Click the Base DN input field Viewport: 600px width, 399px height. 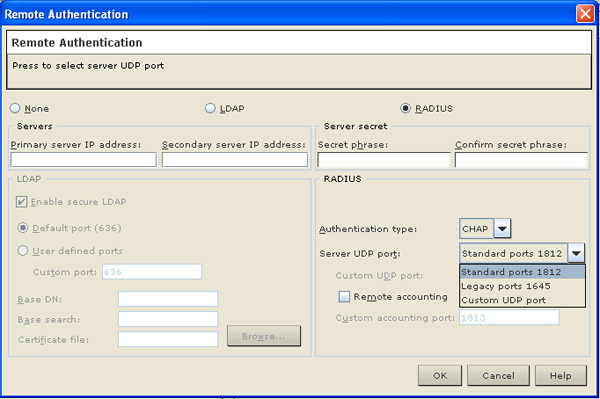pos(168,299)
